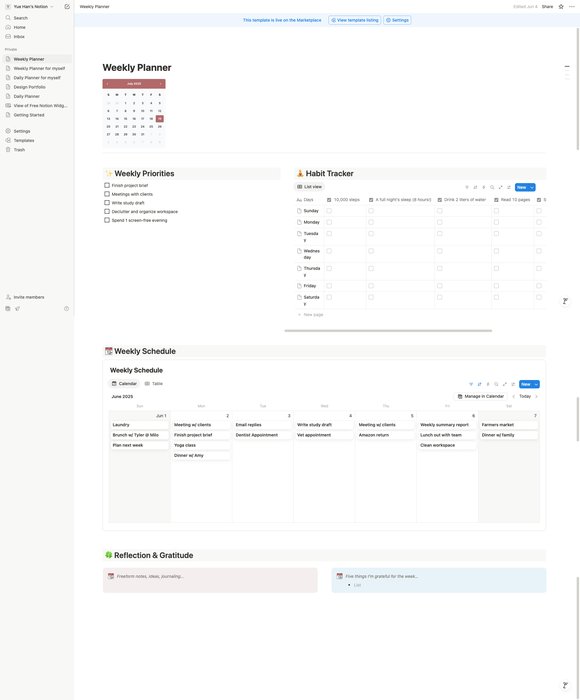Screen dimensions: 580x700
Task: Open Design Portfolio page in sidebar
Action: 38,87
